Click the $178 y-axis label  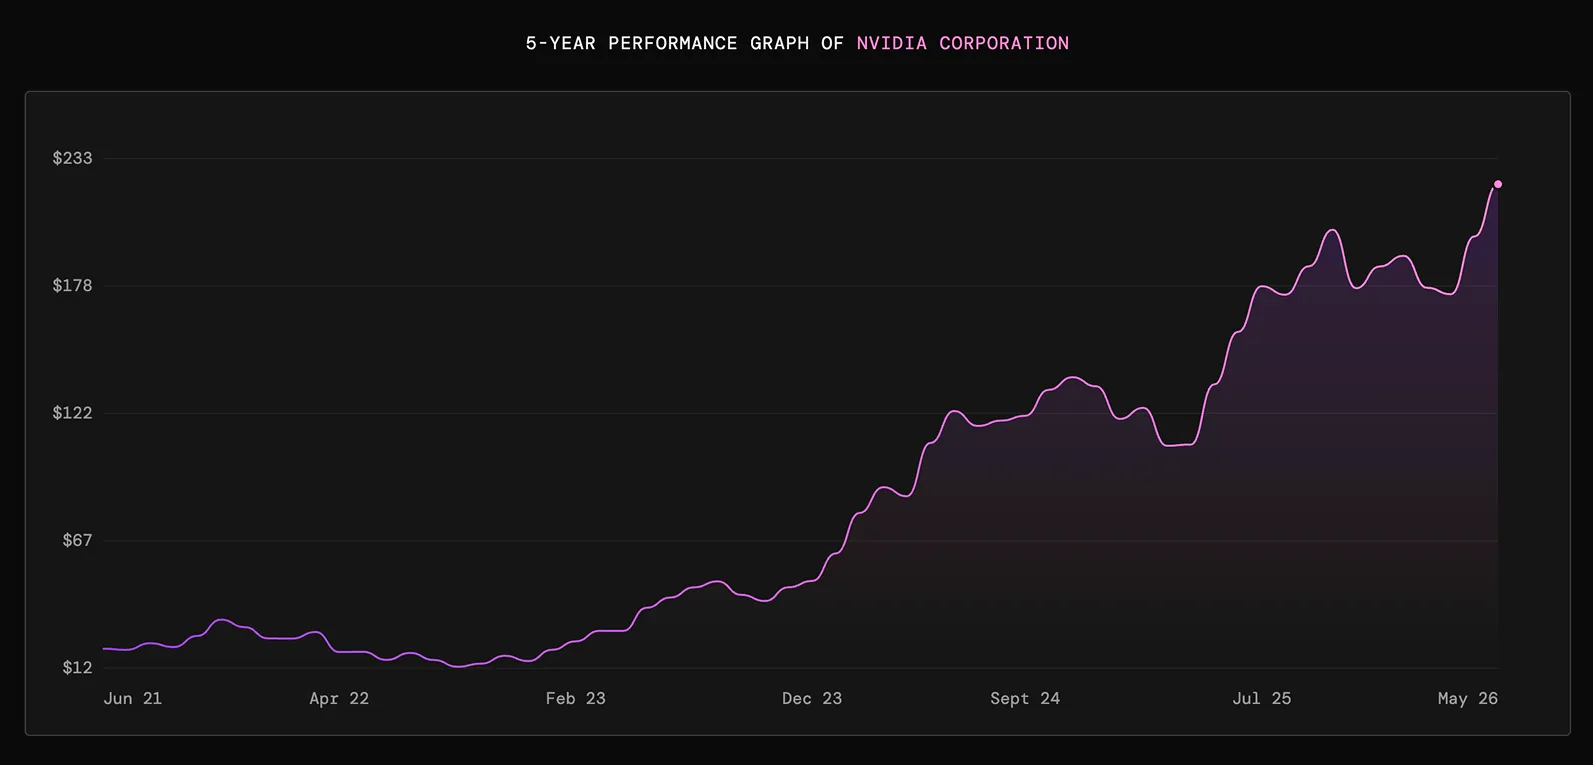72,286
